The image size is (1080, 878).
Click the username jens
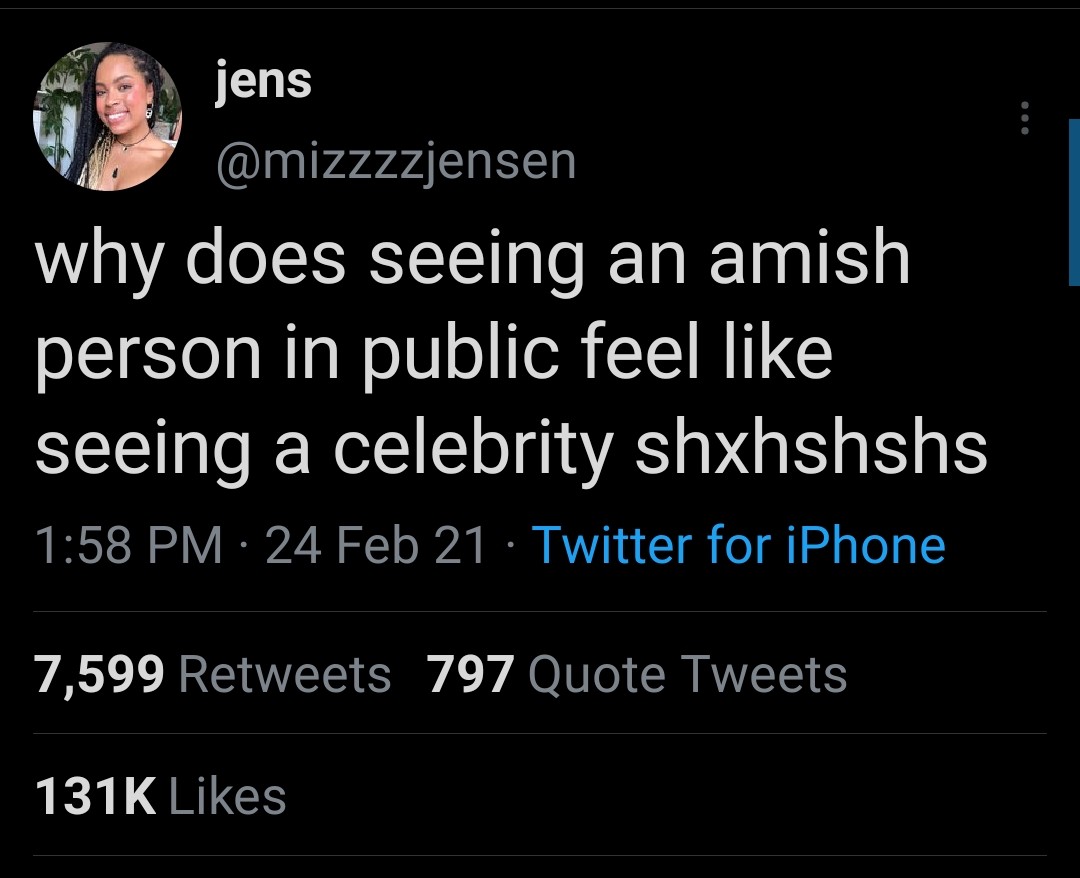point(264,81)
